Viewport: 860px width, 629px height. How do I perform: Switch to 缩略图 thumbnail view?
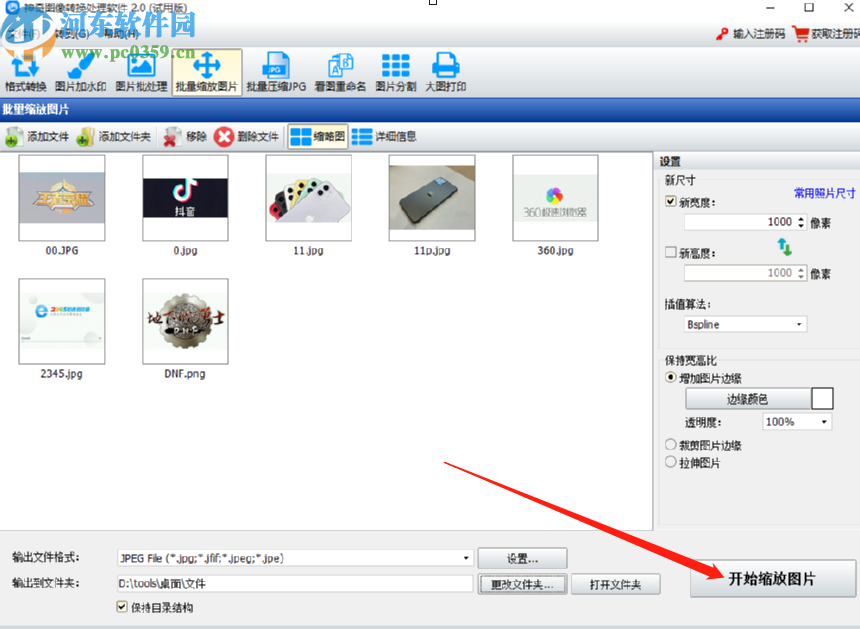[318, 137]
